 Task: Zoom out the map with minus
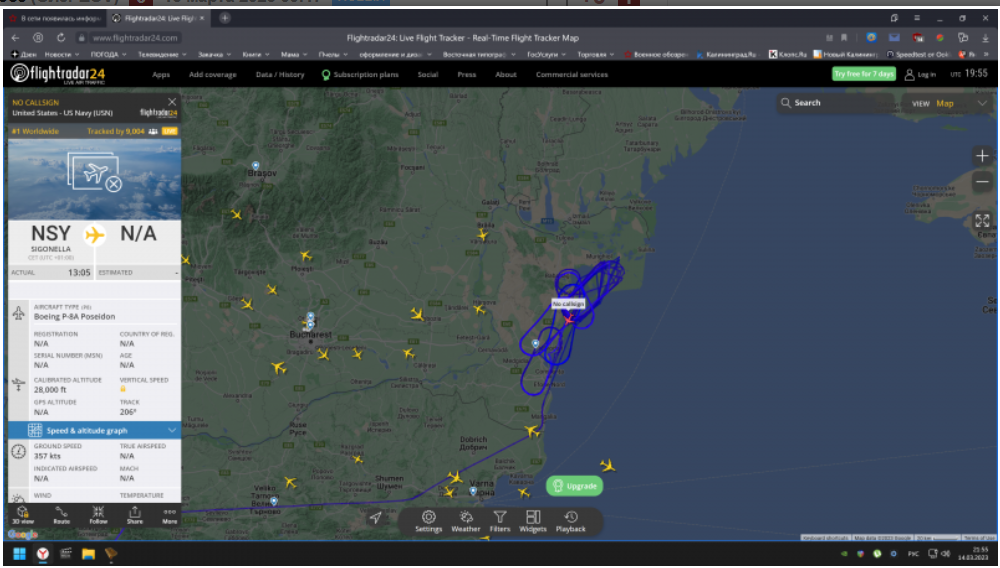982,182
